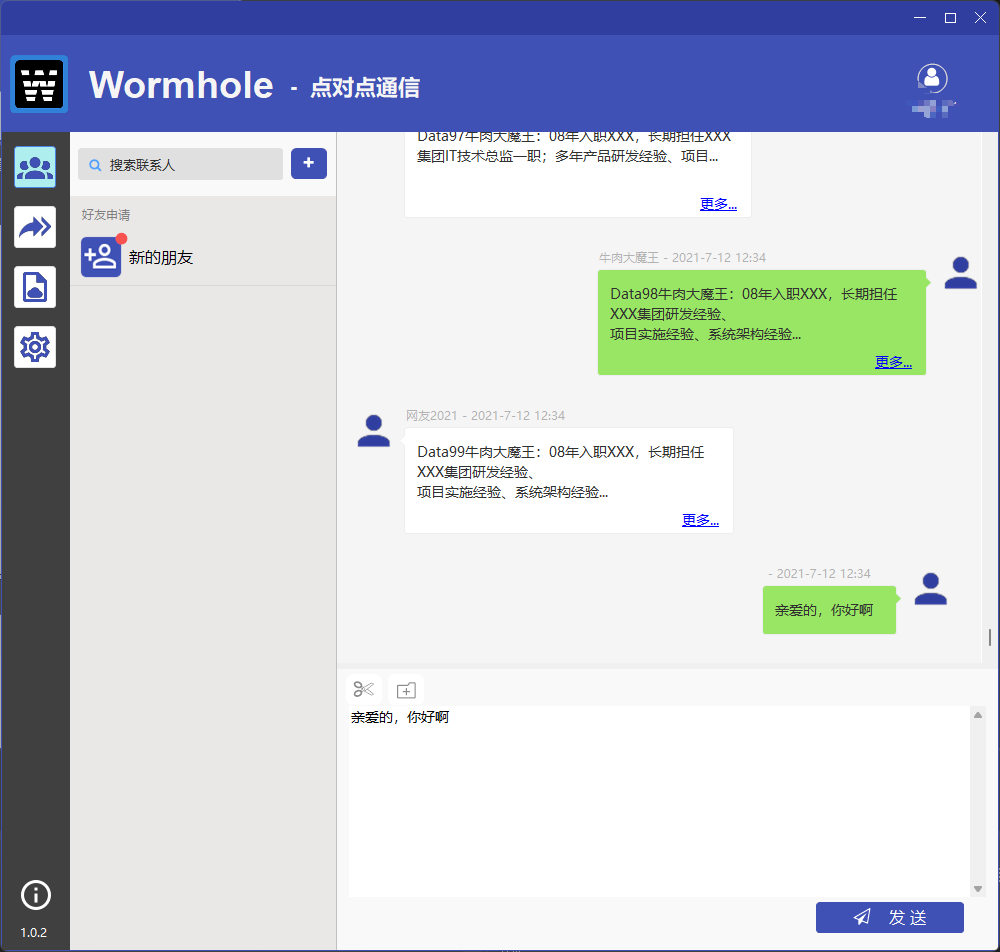Click the text box scroll down arrow
1000x952 pixels.
978,889
